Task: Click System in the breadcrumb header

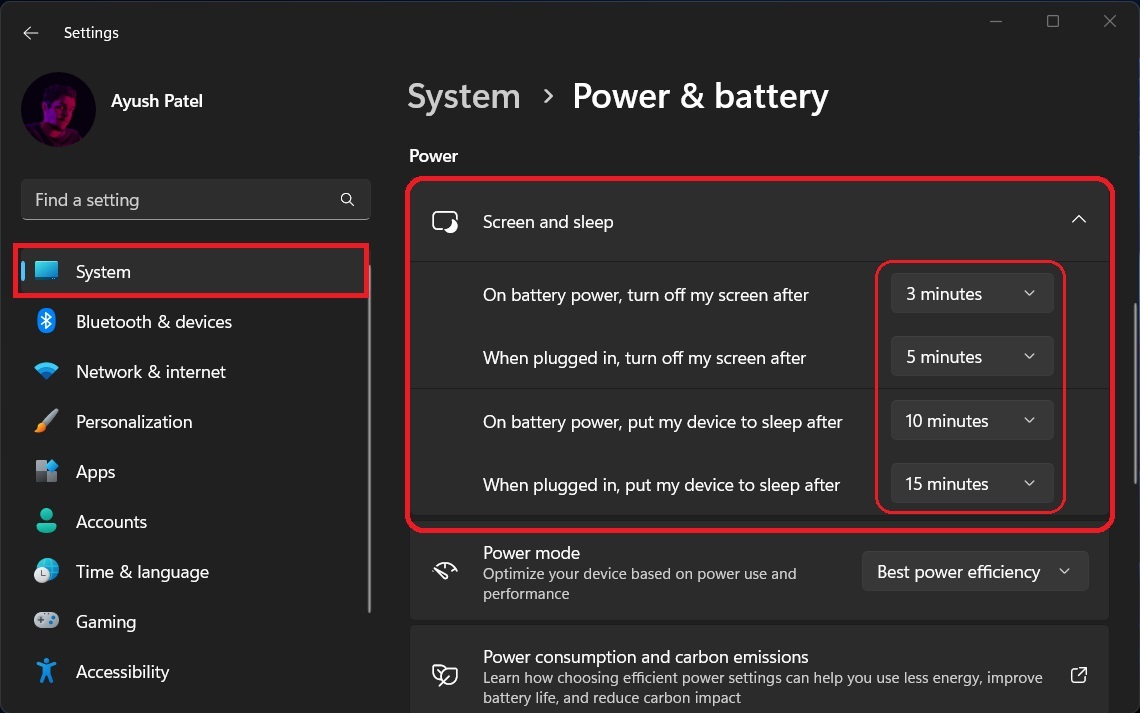Action: (464, 97)
